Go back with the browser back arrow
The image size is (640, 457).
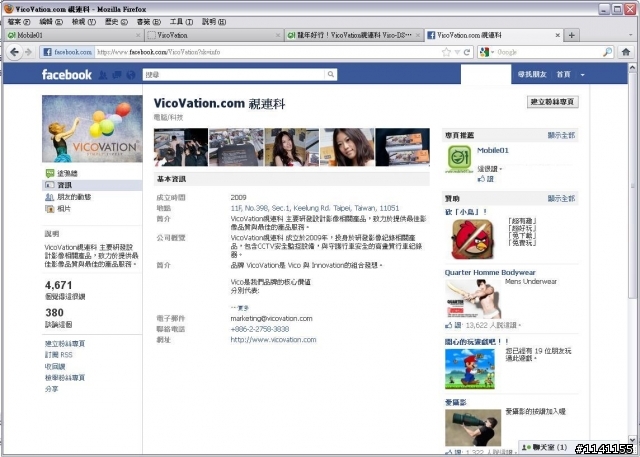click(x=14, y=52)
